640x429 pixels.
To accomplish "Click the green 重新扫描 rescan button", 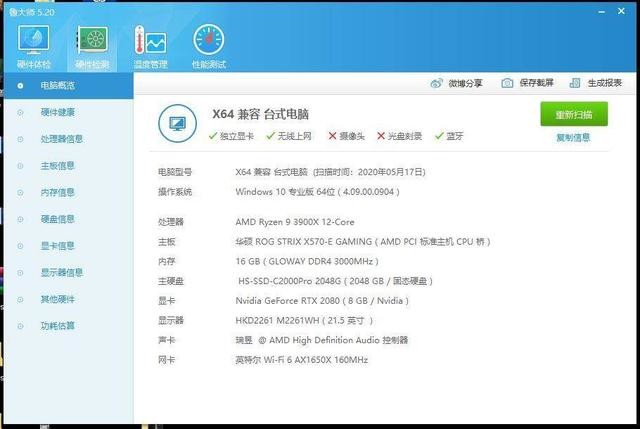I will tap(574, 114).
